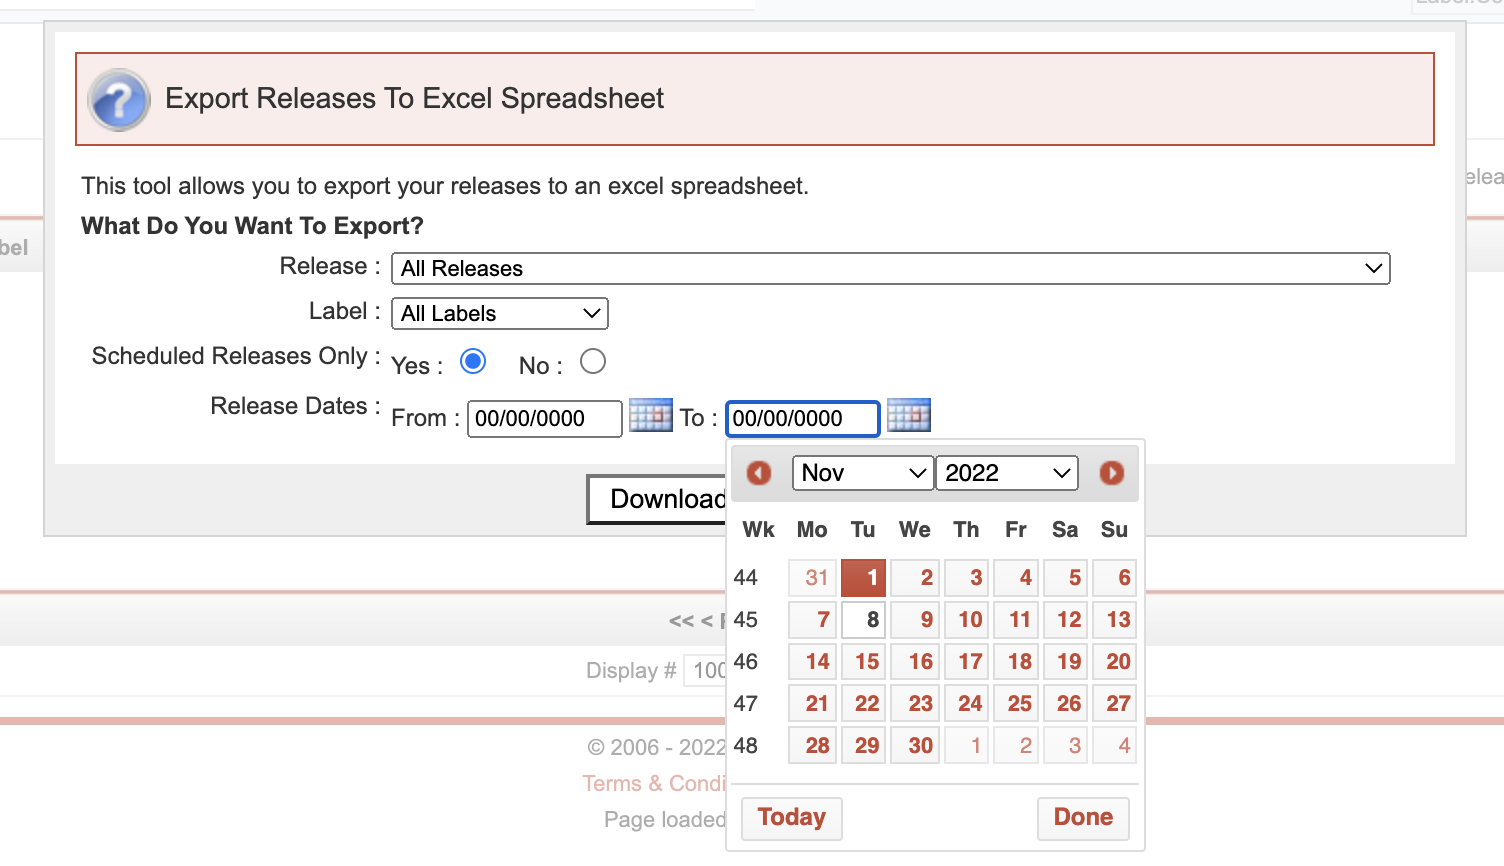Open the 2022 year dropdown
This screenshot has height=866, width=1504.
click(1006, 473)
